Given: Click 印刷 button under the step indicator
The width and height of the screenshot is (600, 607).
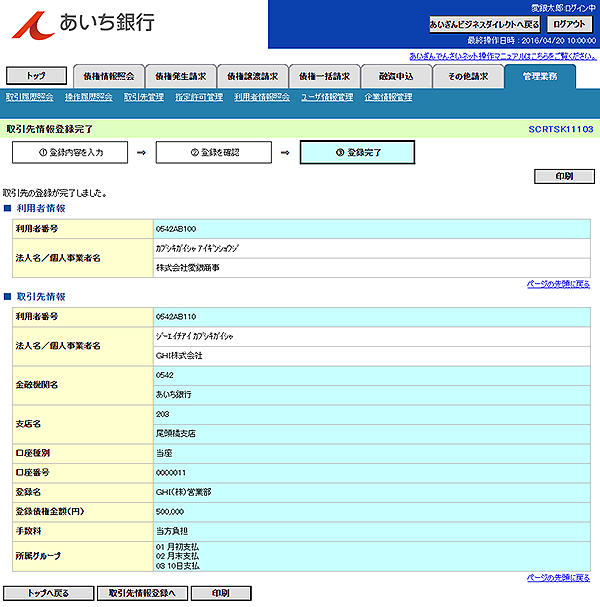Looking at the screenshot, I should point(564,177).
